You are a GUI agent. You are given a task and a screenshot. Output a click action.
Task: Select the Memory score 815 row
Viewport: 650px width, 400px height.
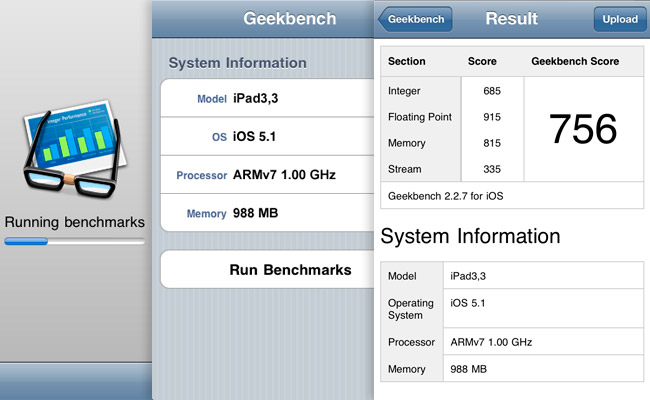pos(452,143)
